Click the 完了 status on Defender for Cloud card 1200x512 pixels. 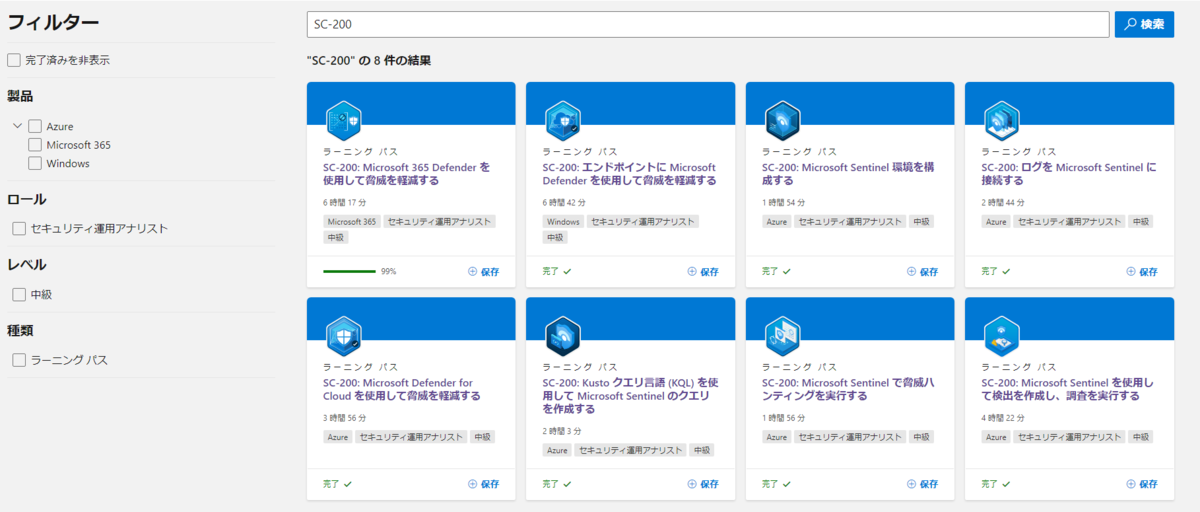338,484
